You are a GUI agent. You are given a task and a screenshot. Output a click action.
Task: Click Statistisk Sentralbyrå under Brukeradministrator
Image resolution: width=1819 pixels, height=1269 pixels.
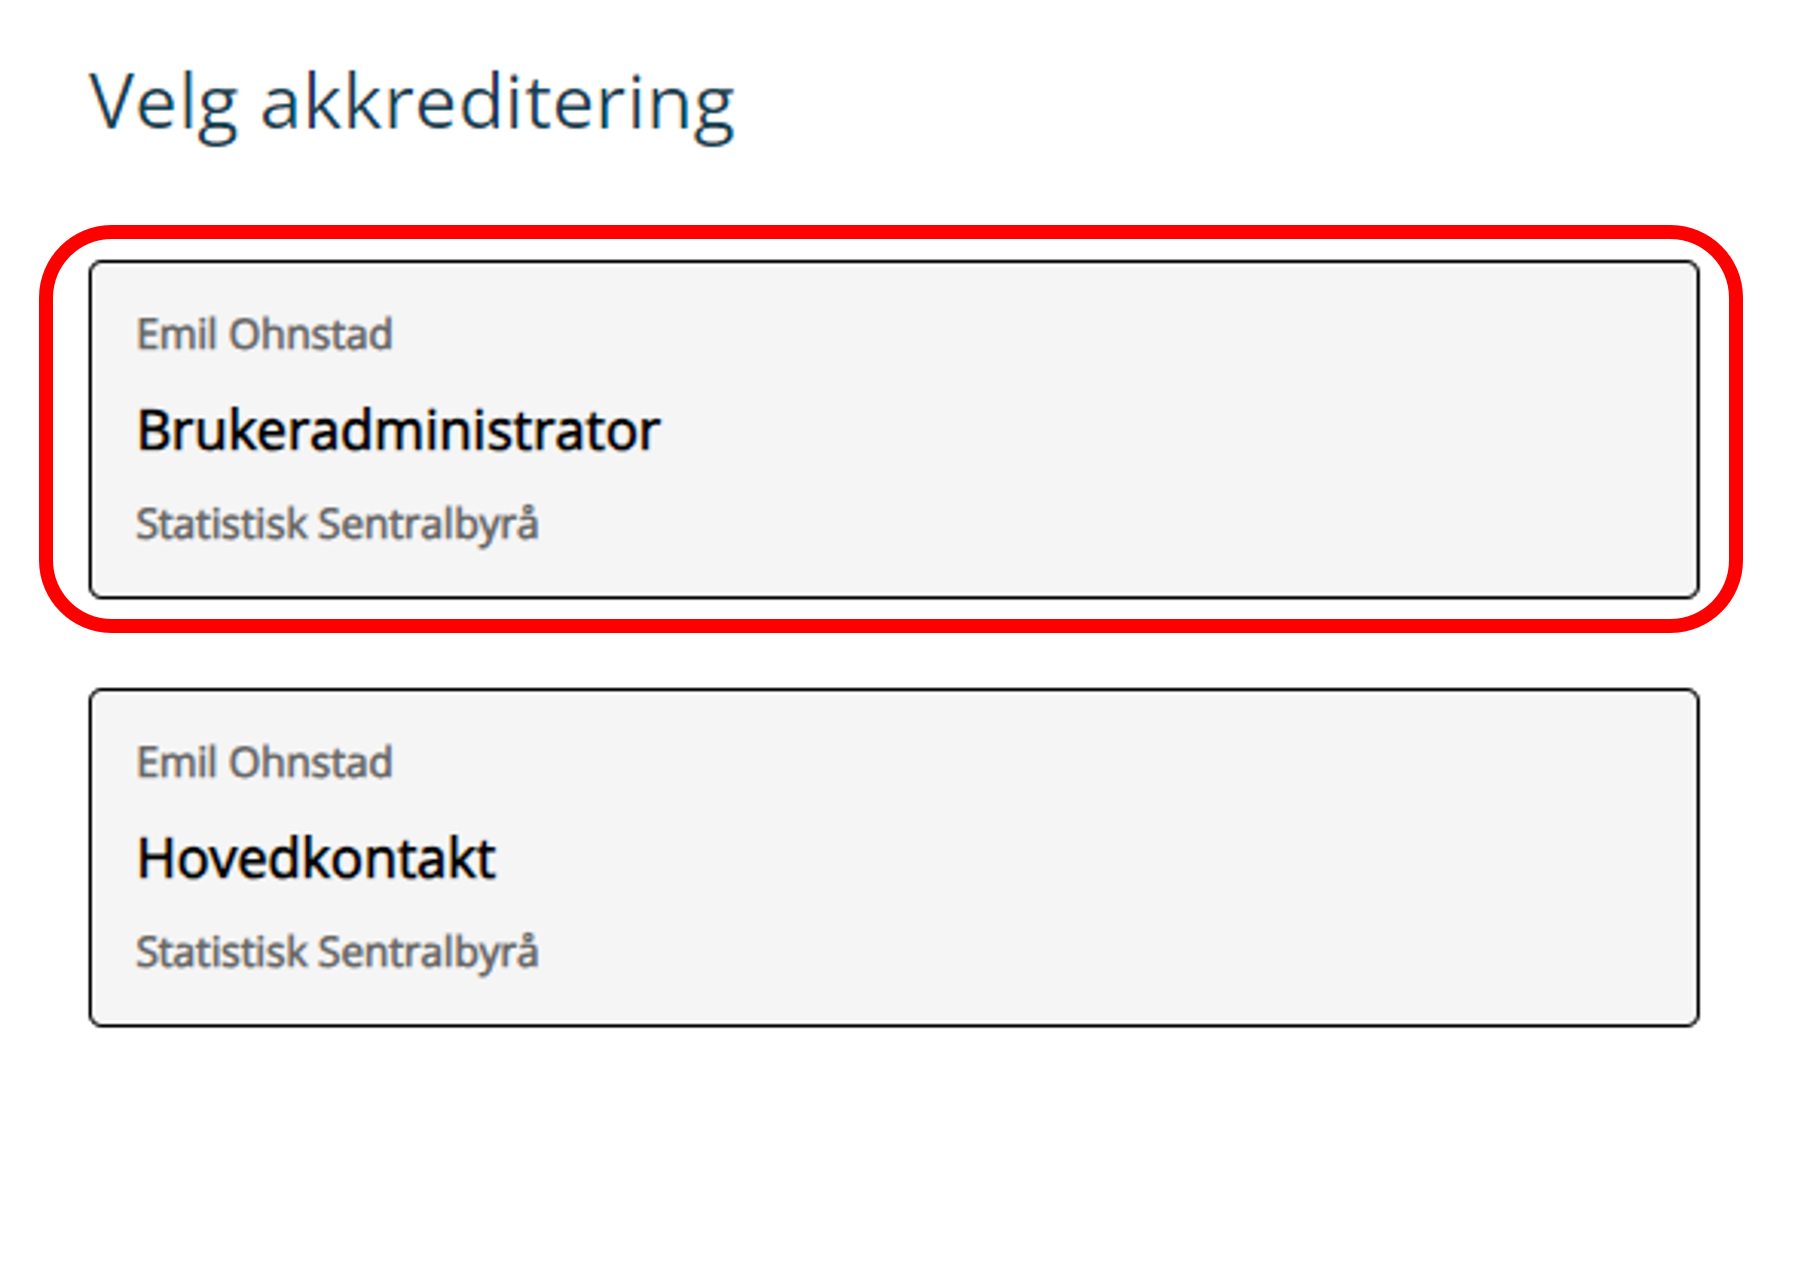coord(337,525)
